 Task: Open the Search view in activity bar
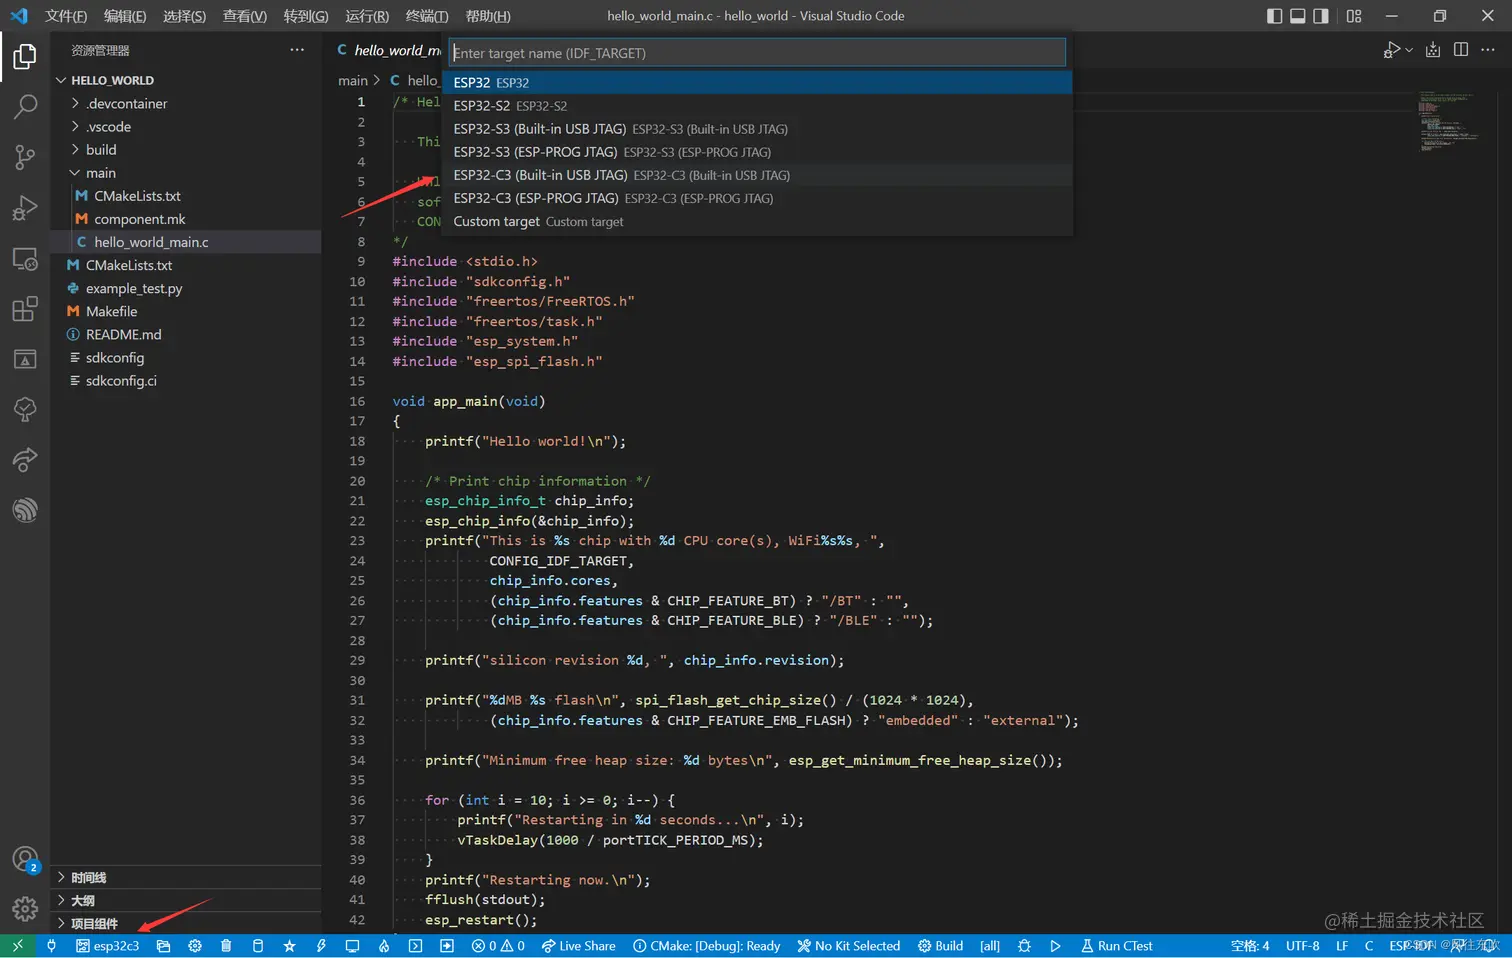25,106
